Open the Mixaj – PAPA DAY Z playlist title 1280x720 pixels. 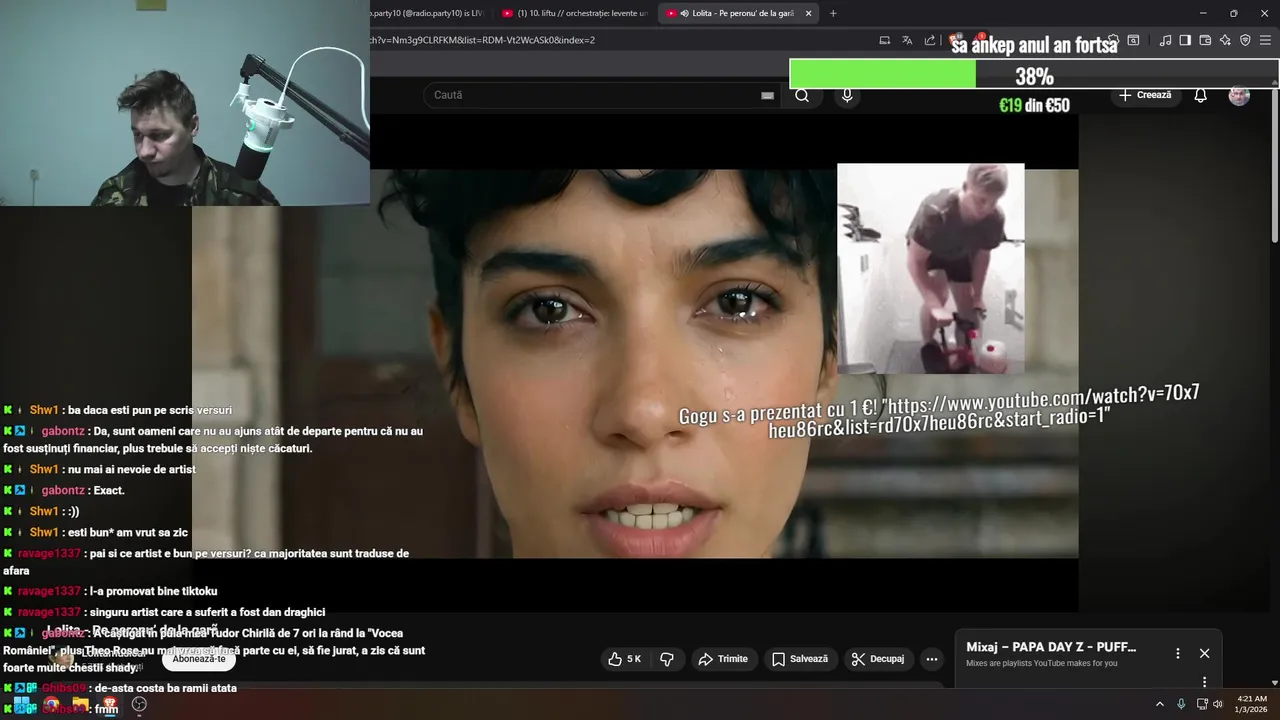coord(1051,647)
